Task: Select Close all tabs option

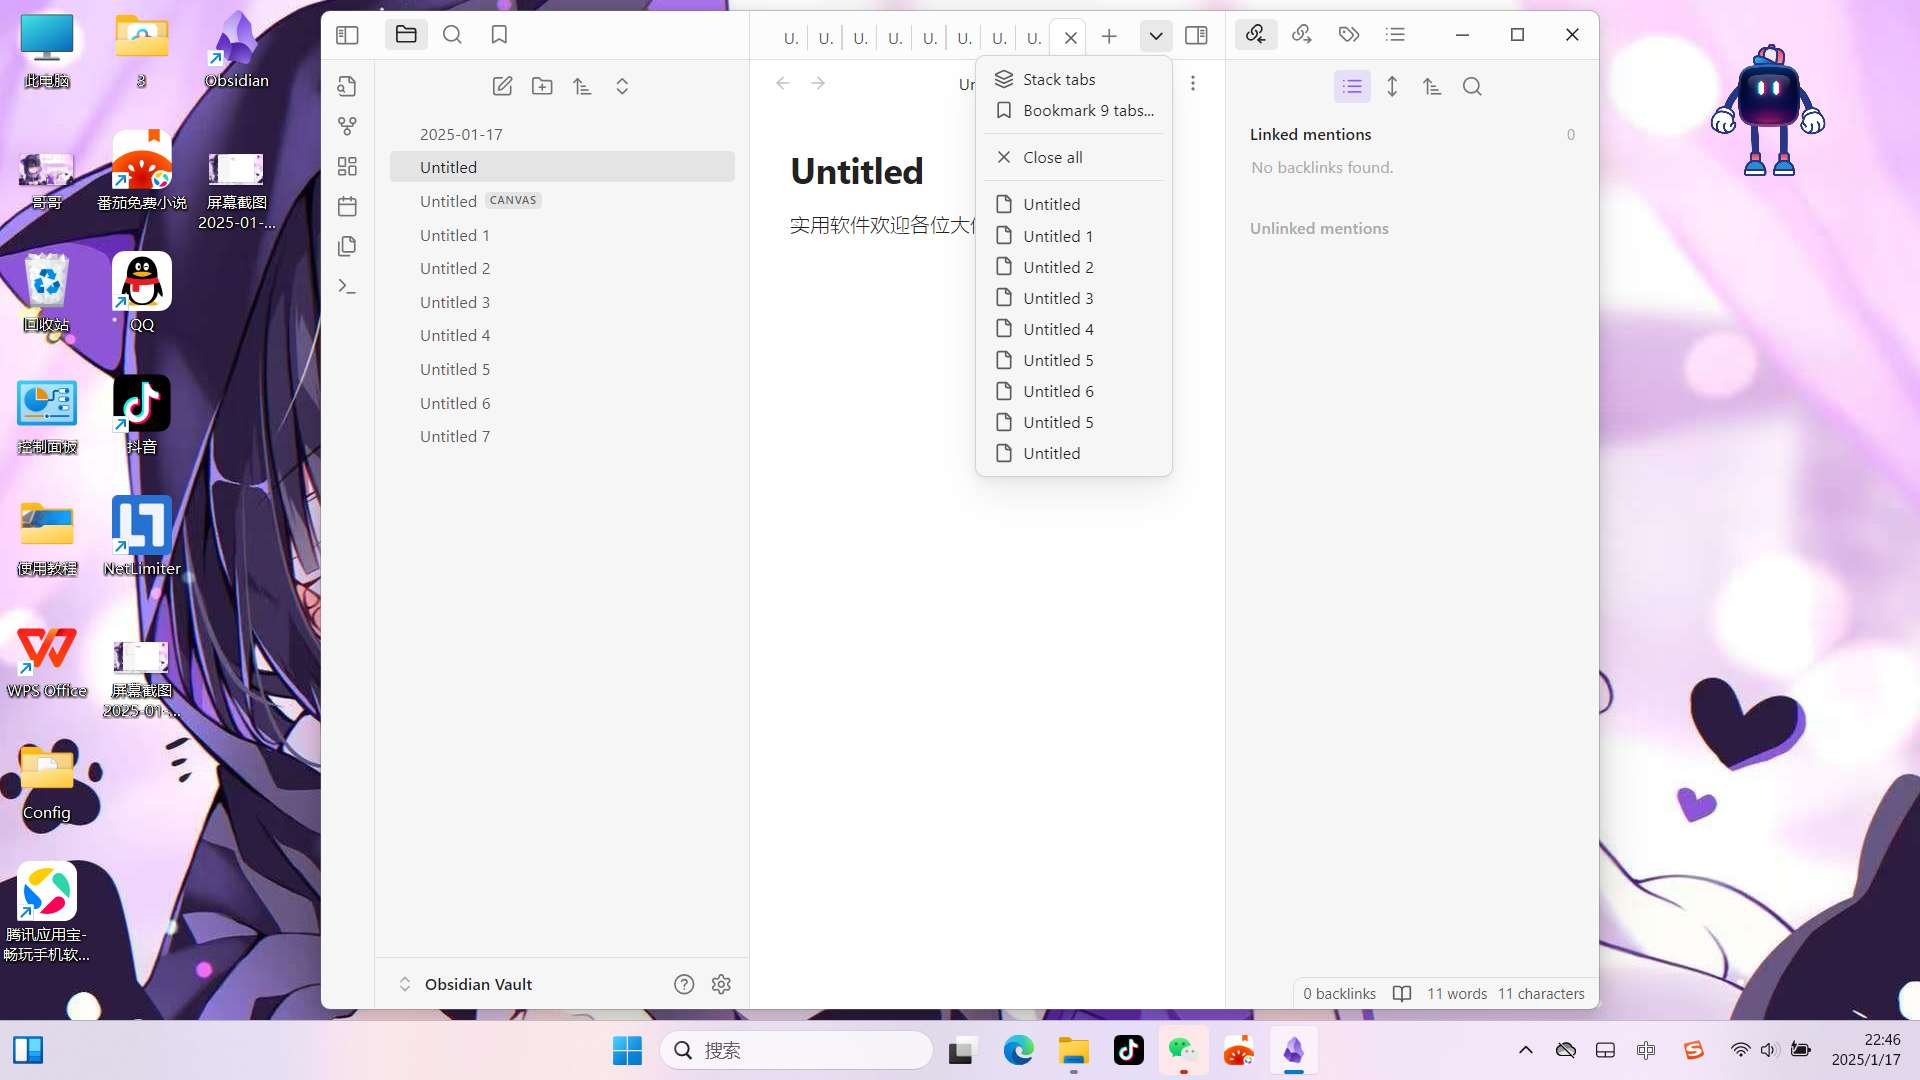Action: pyautogui.click(x=1052, y=156)
